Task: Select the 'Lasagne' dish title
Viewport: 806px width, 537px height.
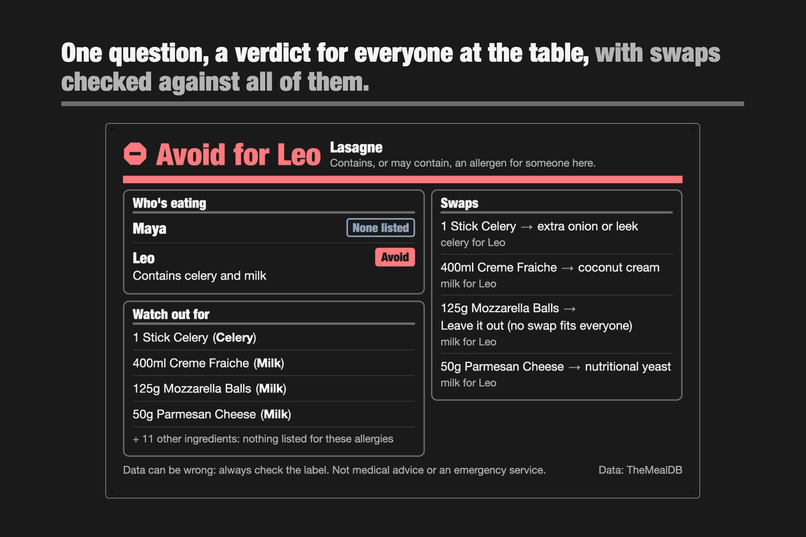Action: coord(356,147)
